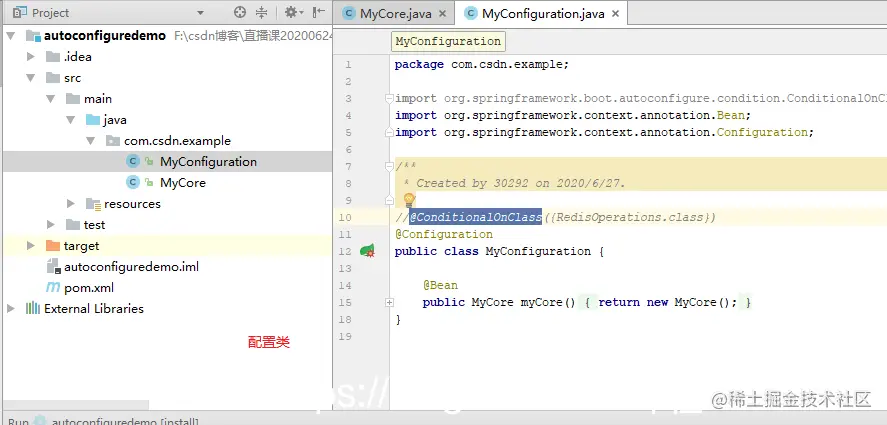The width and height of the screenshot is (887, 425).
Task: Collapse the main folder
Action: coord(51,98)
